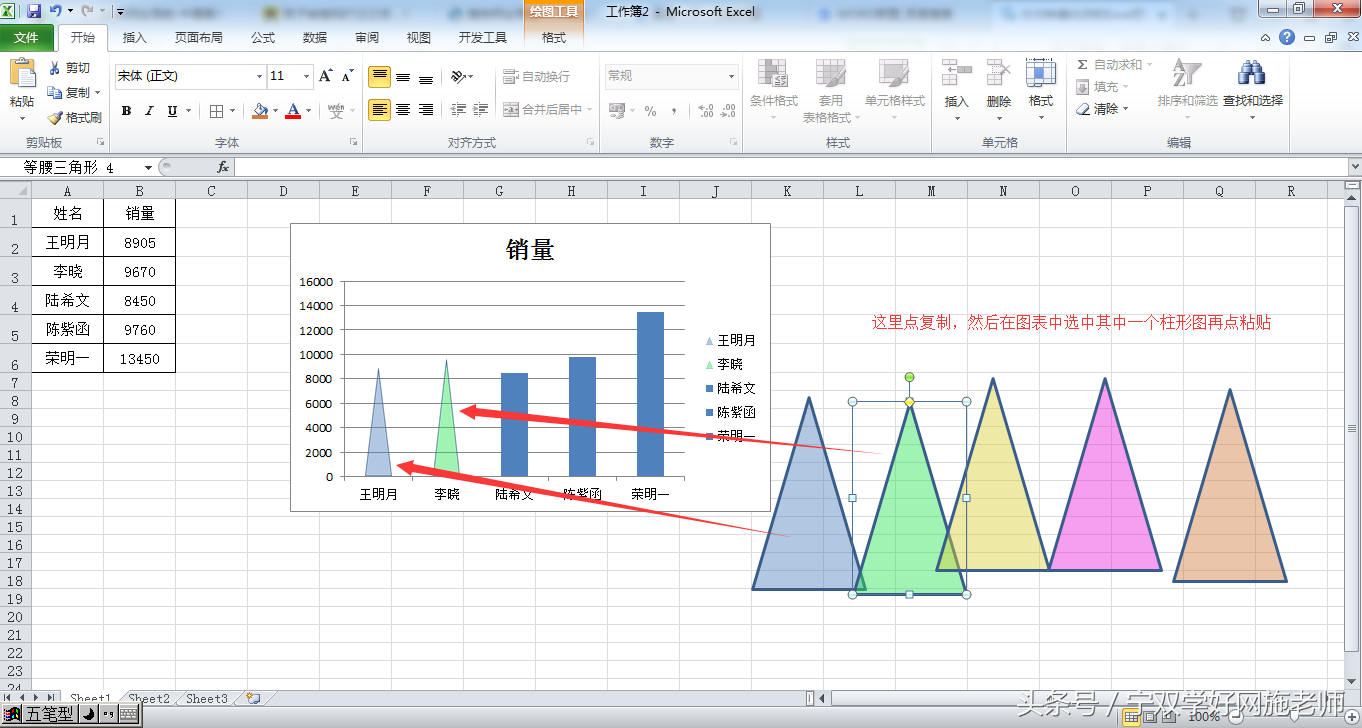Decrease decimal places
This screenshot has height=728, width=1362.
click(729, 111)
